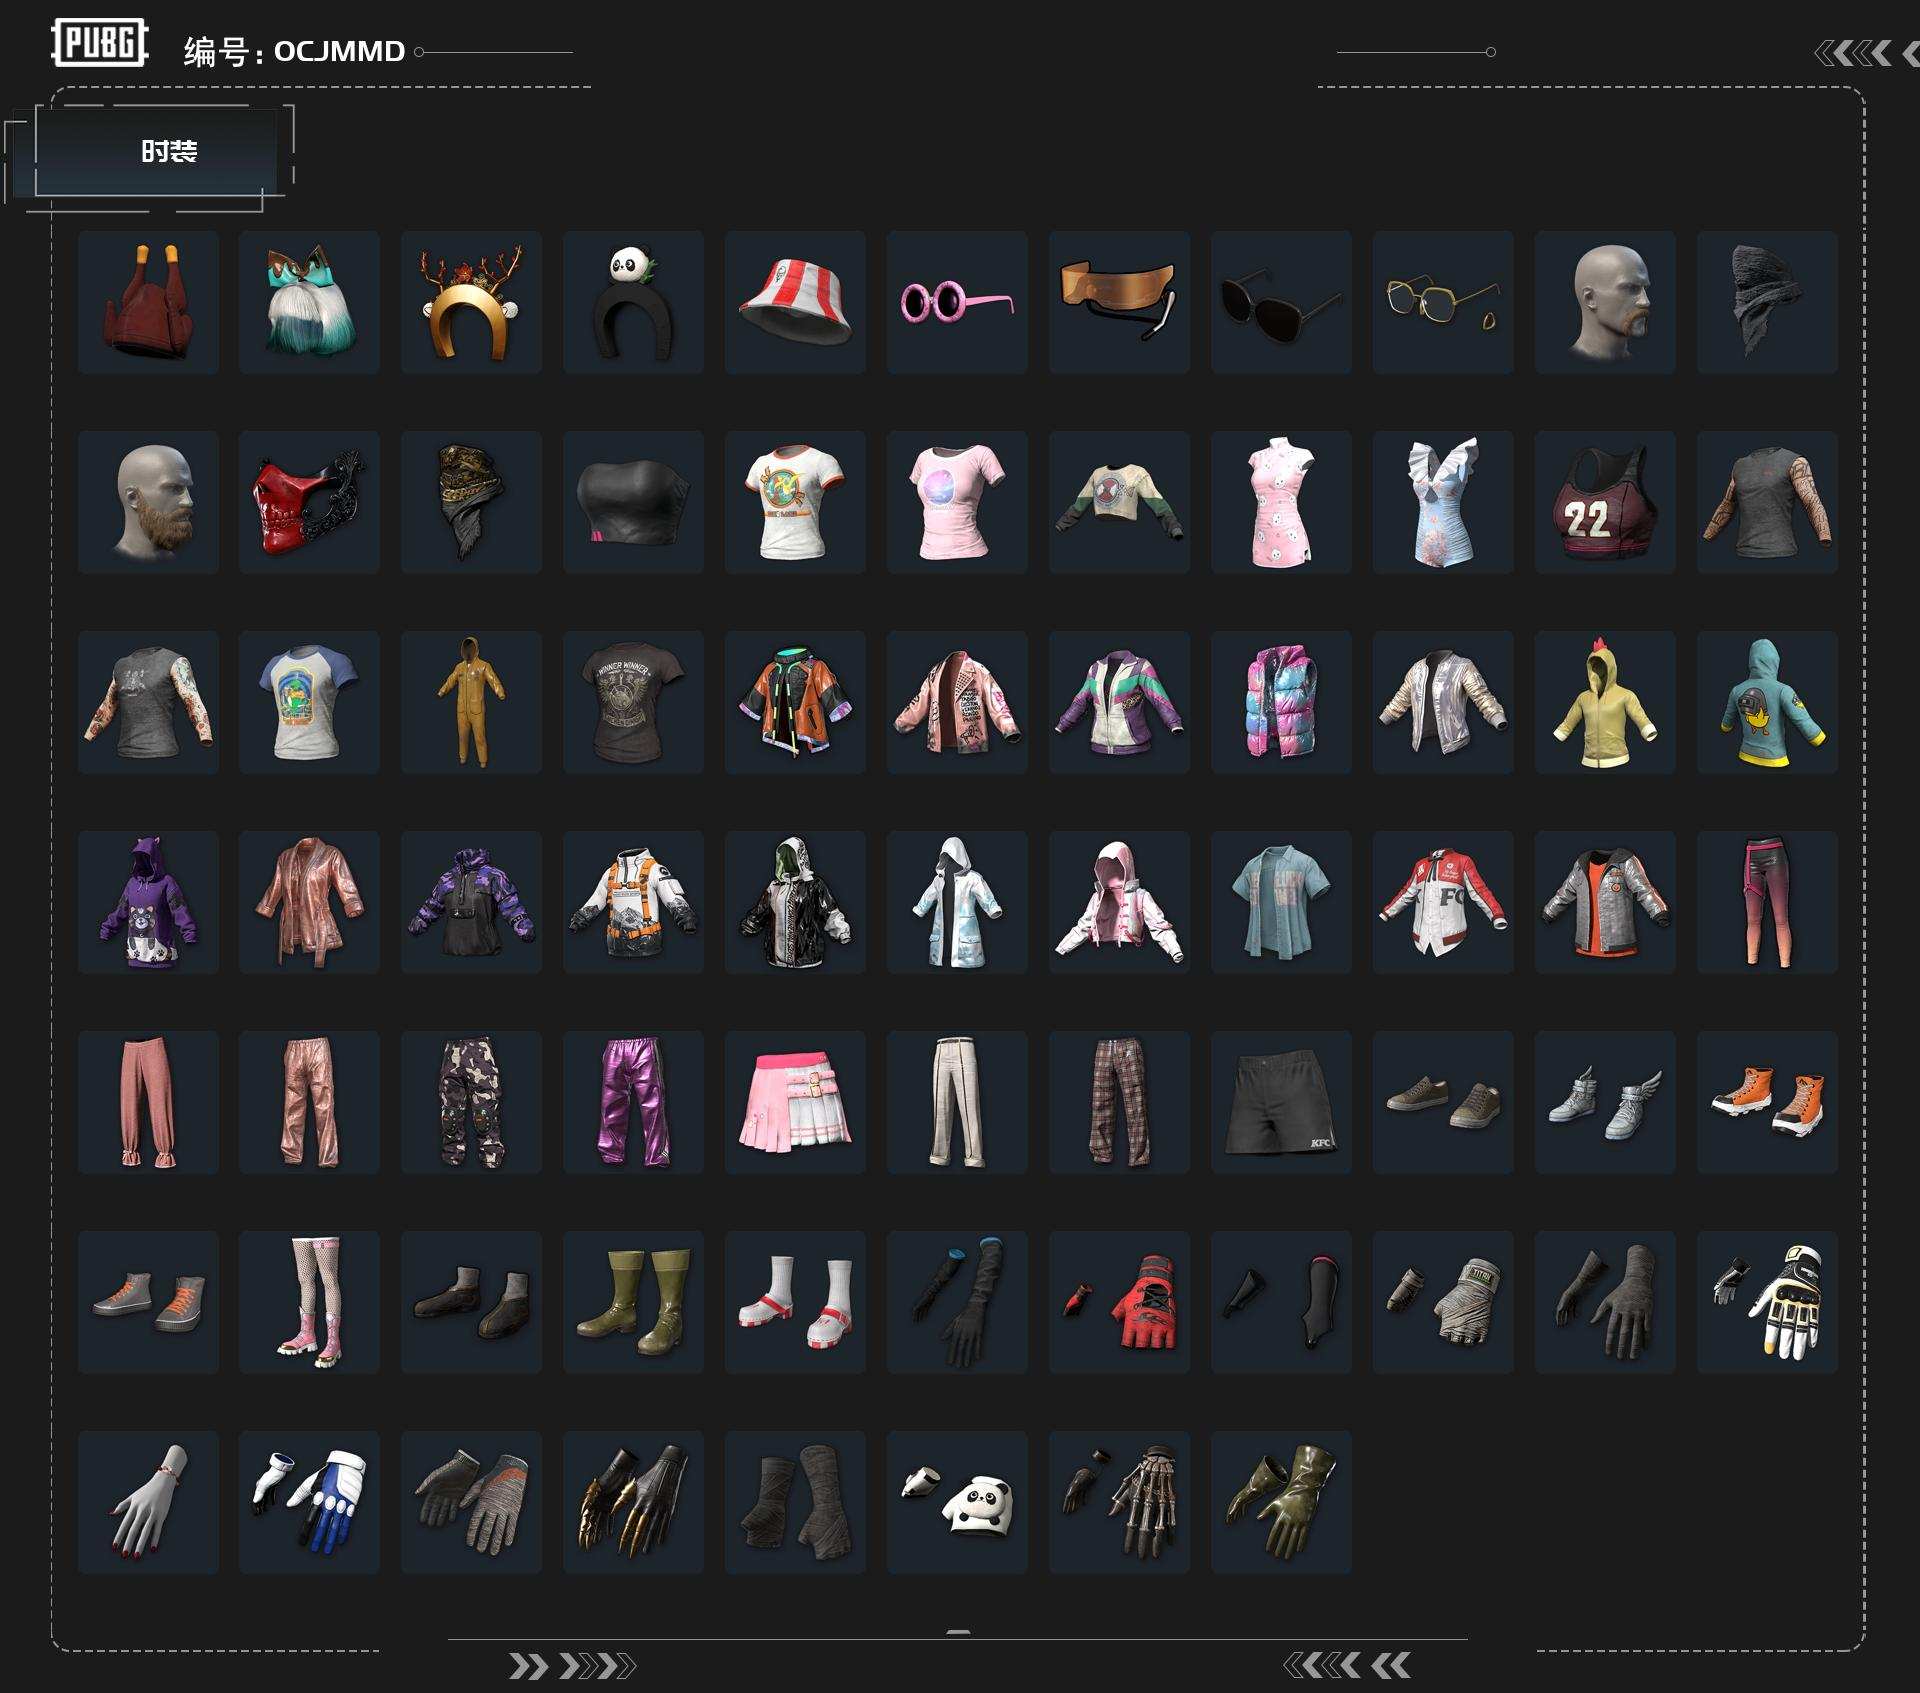Viewport: 1920px width, 1693px height.
Task: Select the pink fishnet stockings boots
Action: 310,1302
